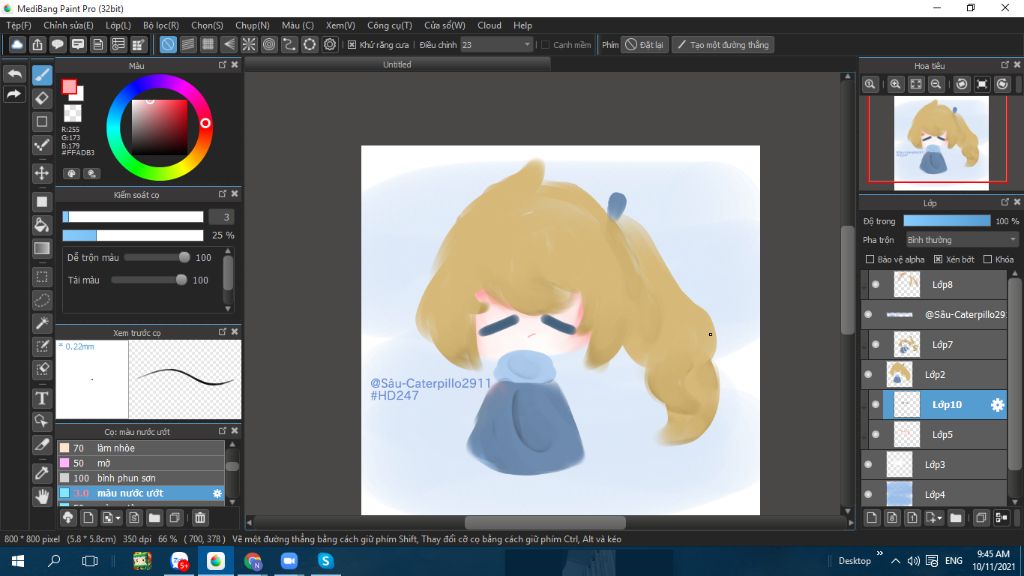
Task: Open the Cloud menu
Action: (489, 25)
